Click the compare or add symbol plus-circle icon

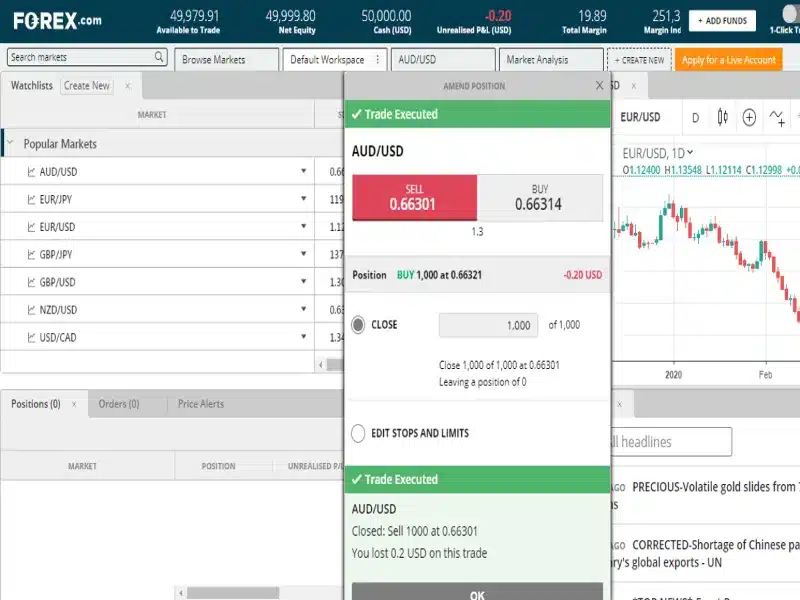pos(749,118)
